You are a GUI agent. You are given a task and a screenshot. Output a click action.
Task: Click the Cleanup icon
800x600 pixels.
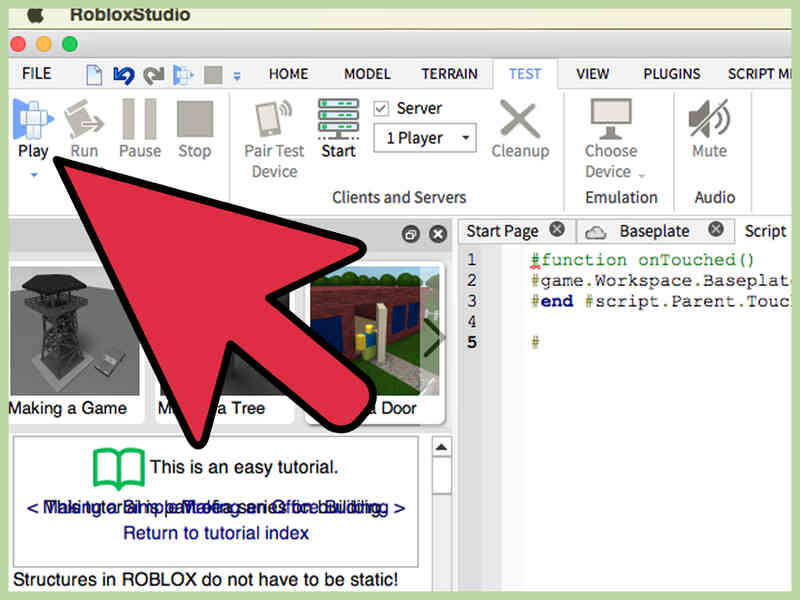pos(519,119)
